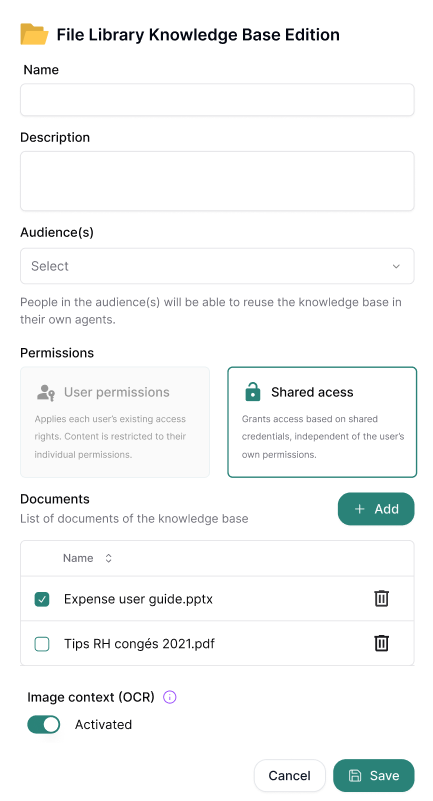Click the yellow folder icon in the title
Screen dimensions: 433x801
34,35
